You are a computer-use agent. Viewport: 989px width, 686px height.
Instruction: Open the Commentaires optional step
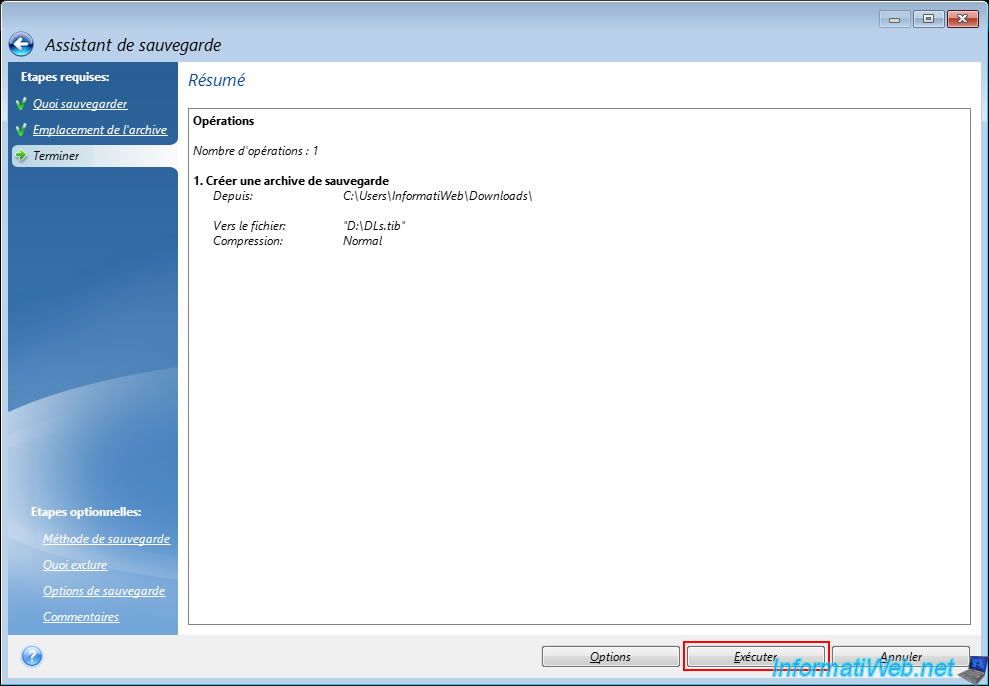pyautogui.click(x=81, y=617)
